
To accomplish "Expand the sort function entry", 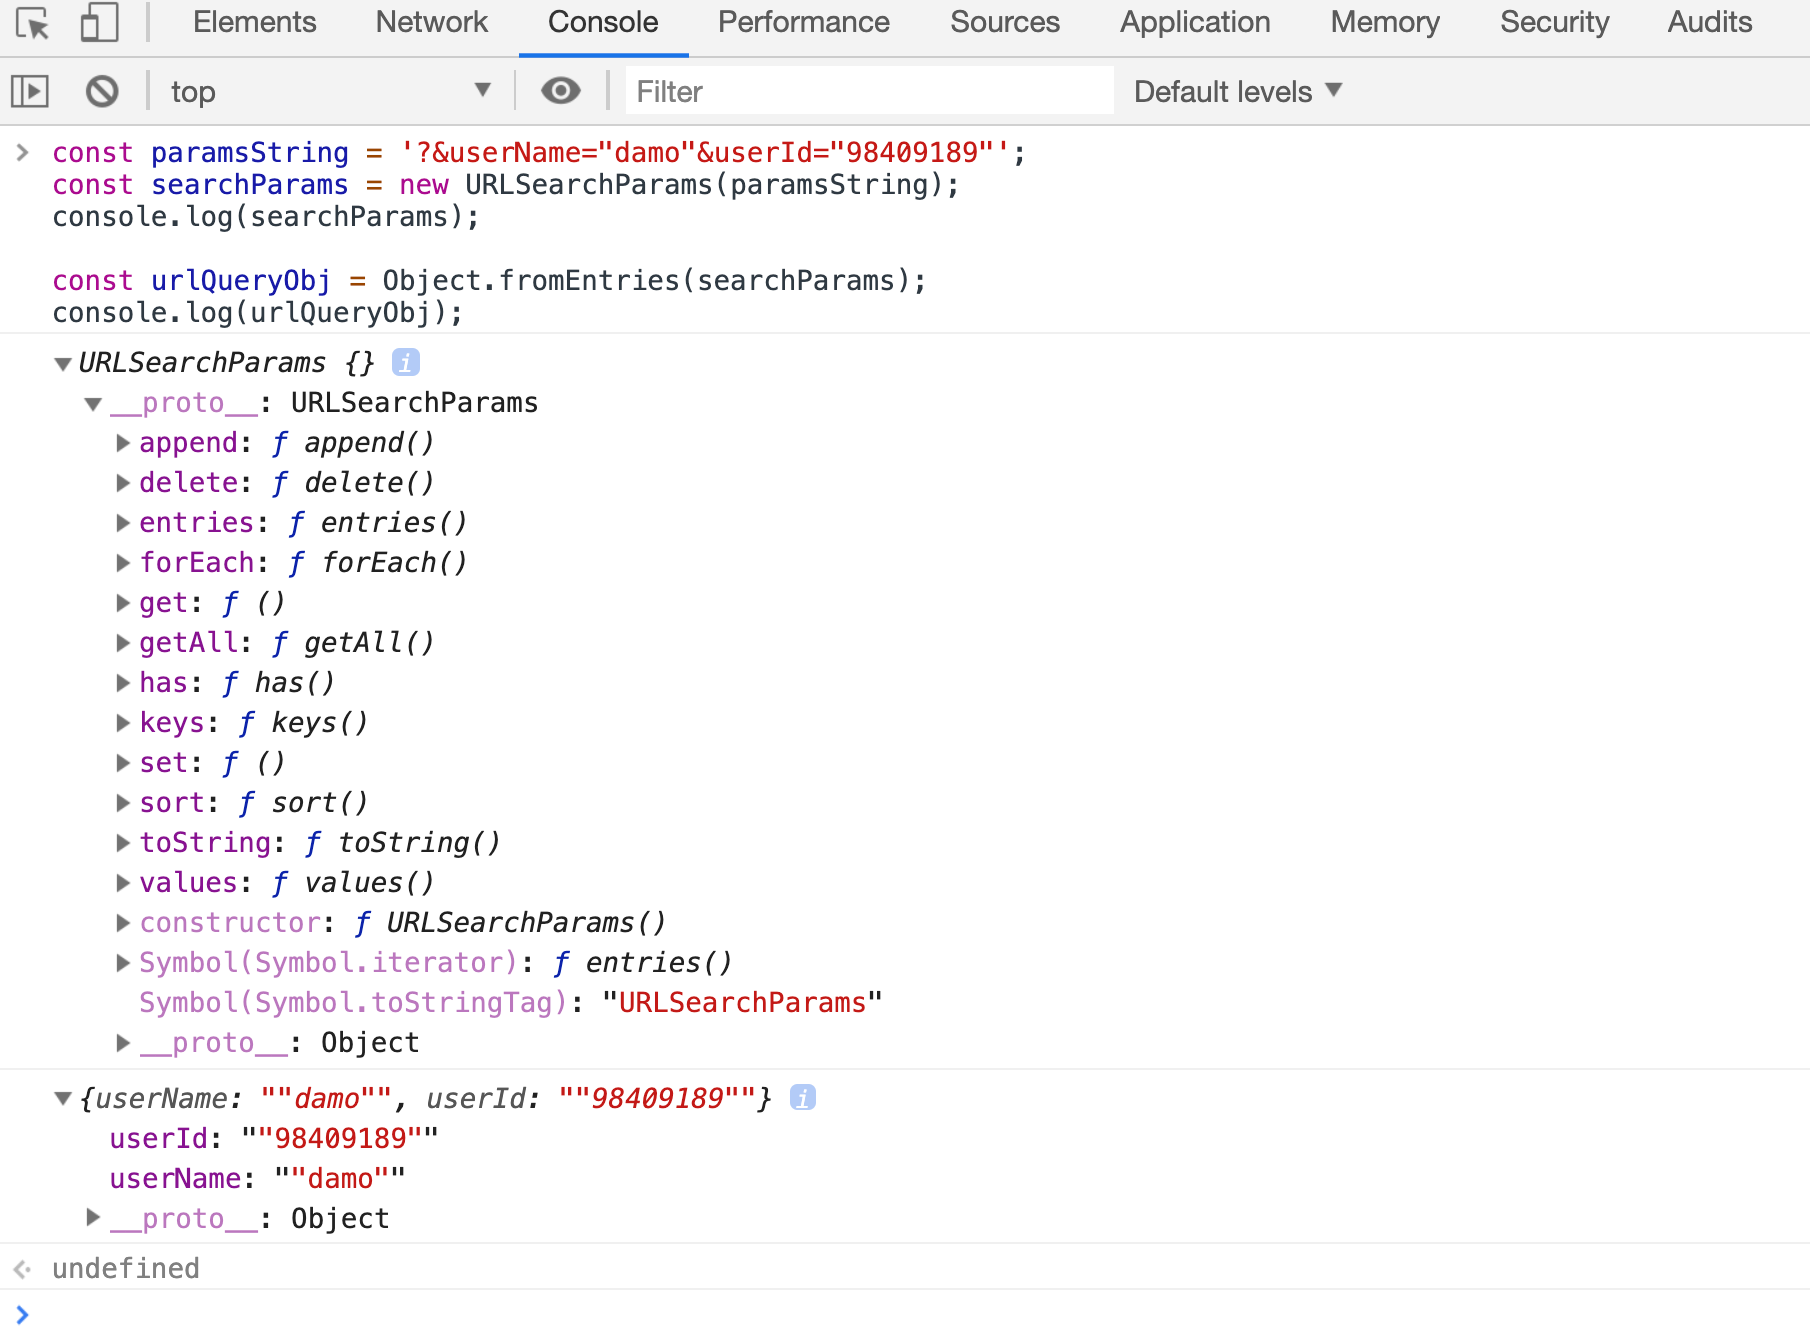I will click(123, 803).
